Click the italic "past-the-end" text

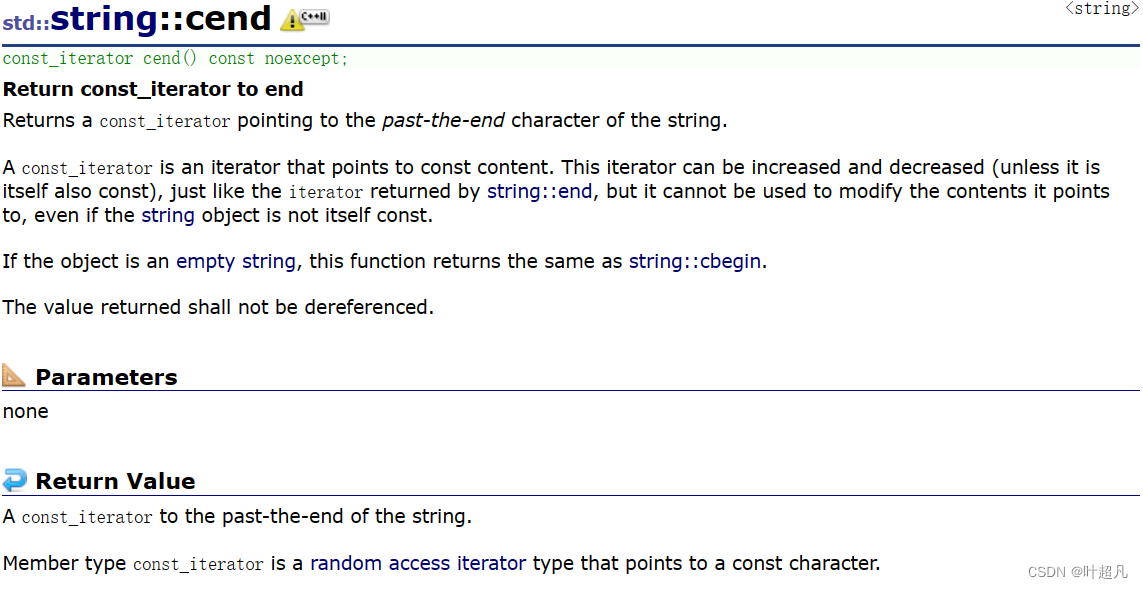point(443,121)
